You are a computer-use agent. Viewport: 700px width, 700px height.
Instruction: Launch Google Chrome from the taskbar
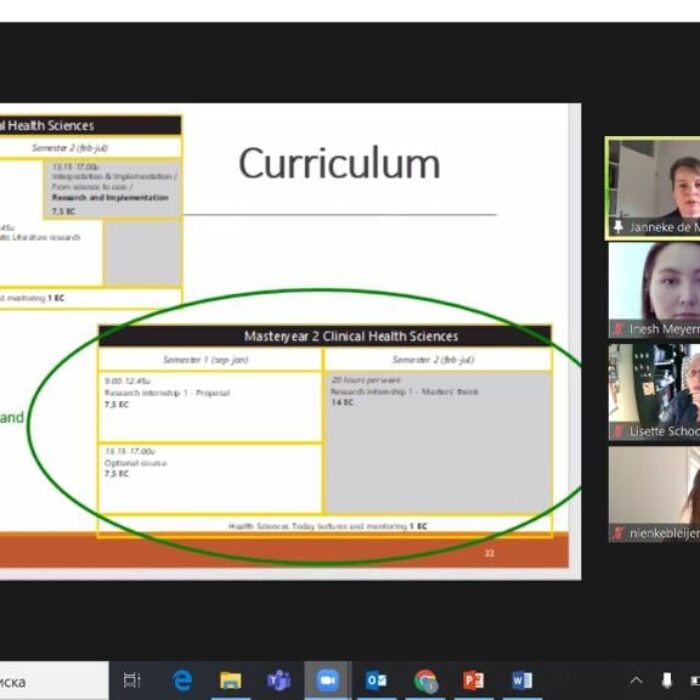tap(425, 681)
